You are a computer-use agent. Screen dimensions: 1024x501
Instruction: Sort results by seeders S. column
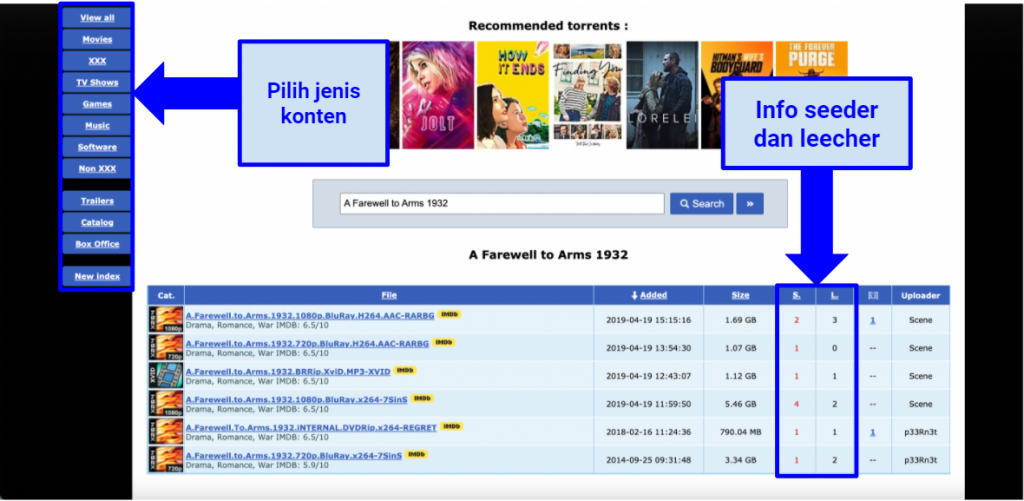coord(796,295)
